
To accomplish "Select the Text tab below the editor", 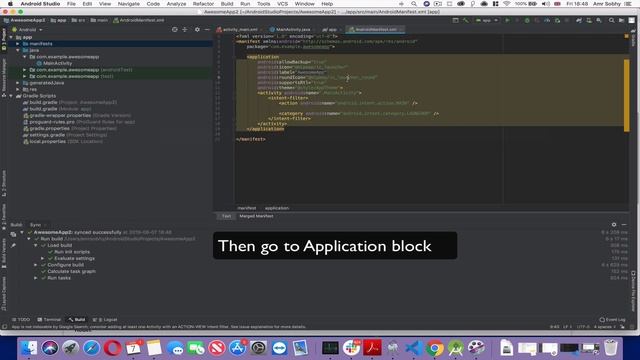I will pyautogui.click(x=226, y=216).
